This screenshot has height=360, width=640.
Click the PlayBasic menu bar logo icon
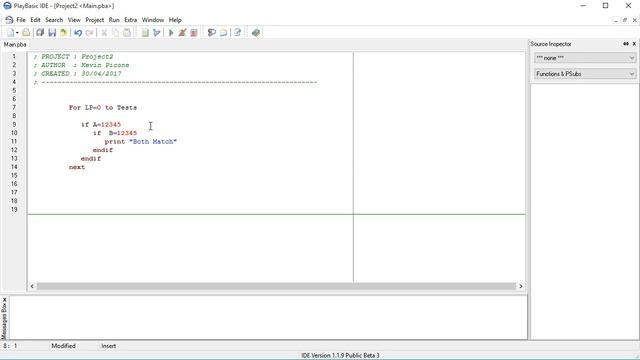point(9,20)
